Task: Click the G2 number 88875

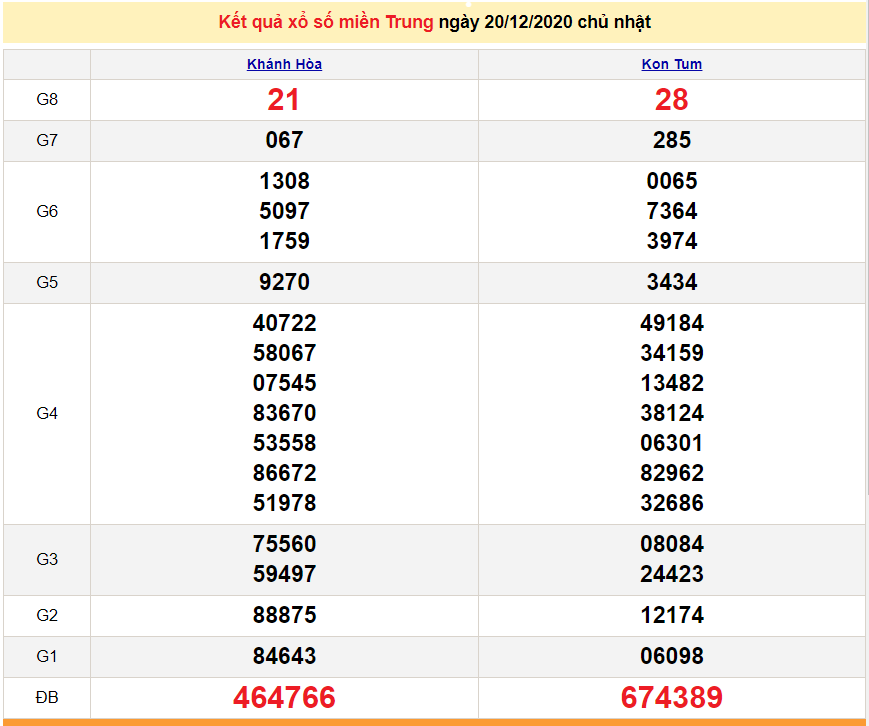Action: point(284,615)
